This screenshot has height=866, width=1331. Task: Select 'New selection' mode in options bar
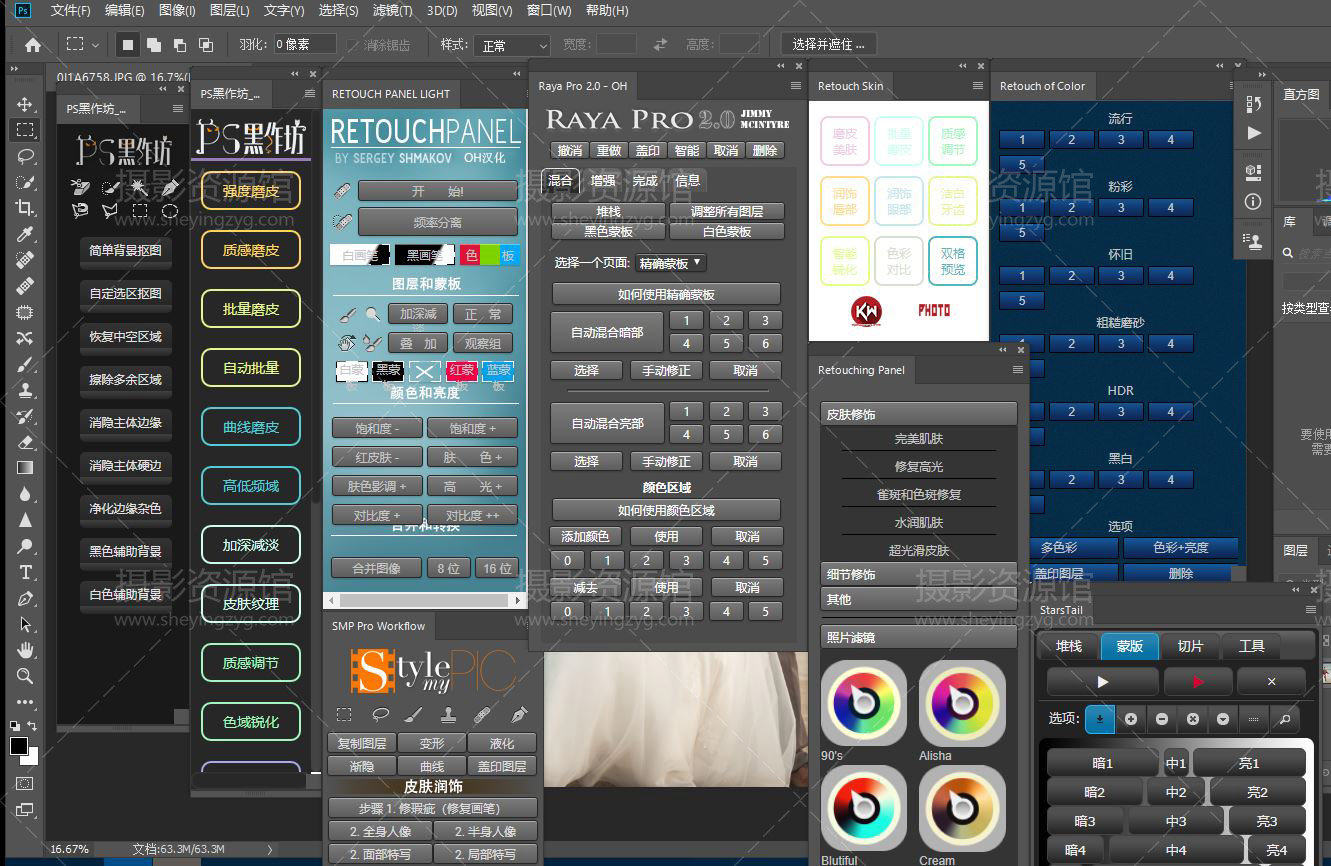[x=128, y=45]
